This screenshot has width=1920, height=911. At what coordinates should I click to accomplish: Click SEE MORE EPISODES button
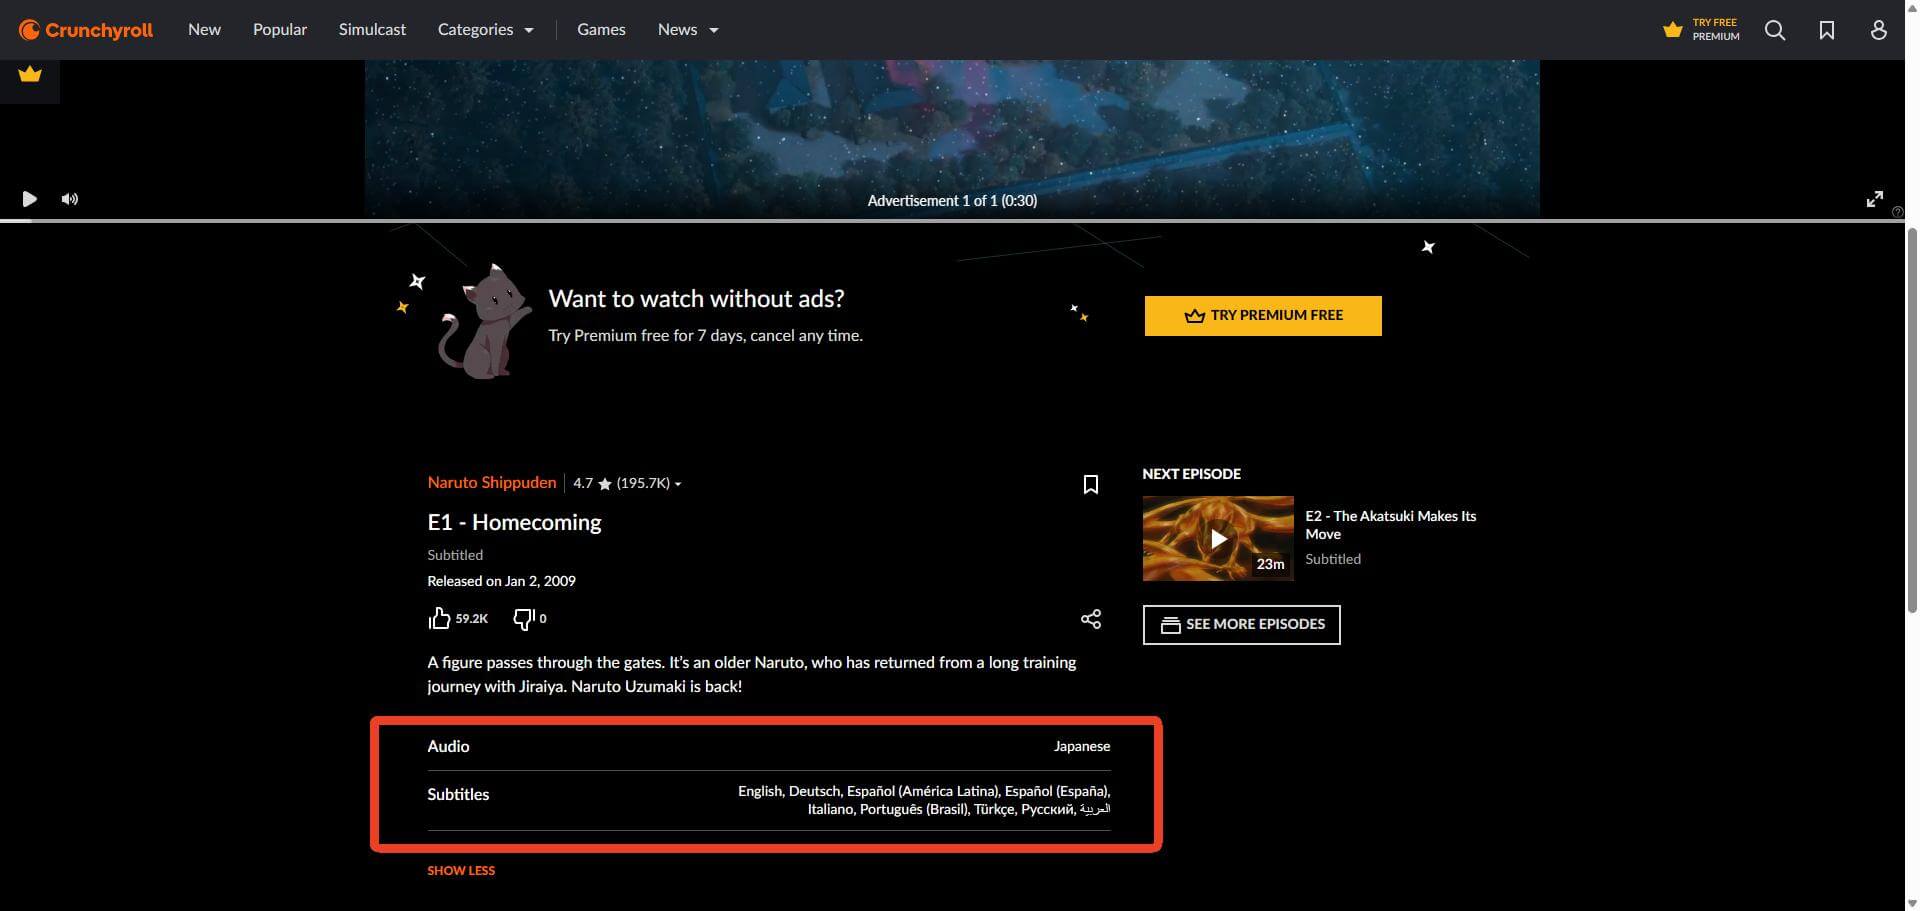tap(1241, 625)
